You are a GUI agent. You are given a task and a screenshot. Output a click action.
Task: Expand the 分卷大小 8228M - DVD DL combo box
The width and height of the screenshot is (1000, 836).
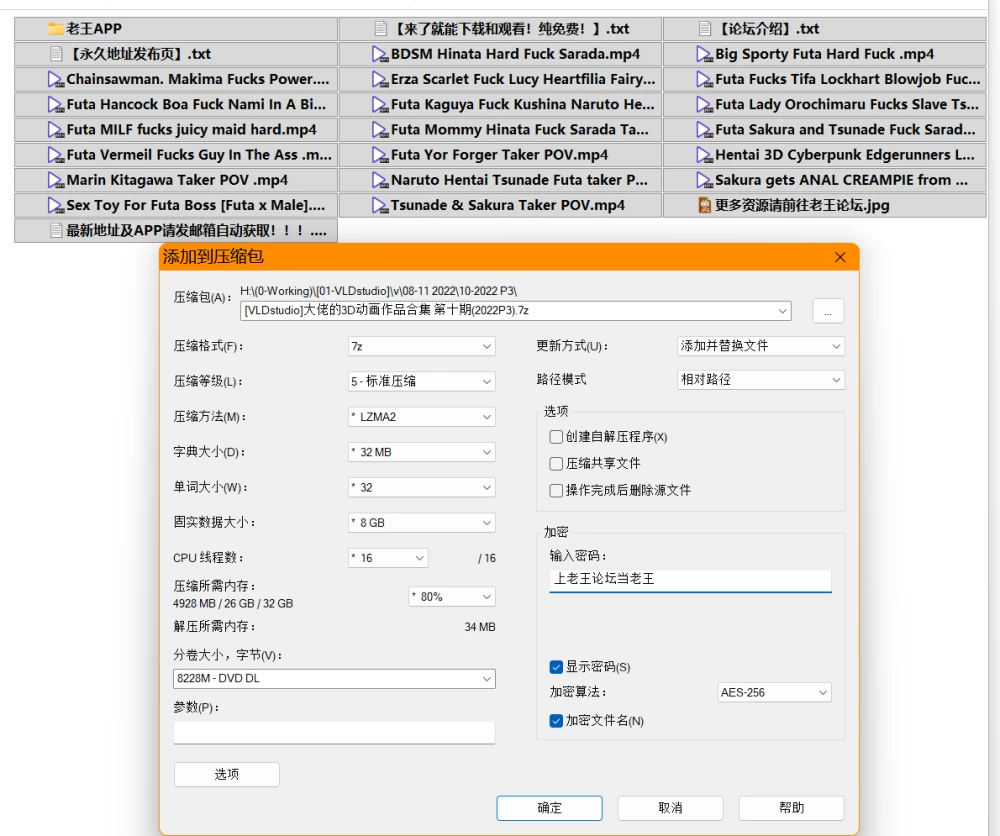click(334, 678)
